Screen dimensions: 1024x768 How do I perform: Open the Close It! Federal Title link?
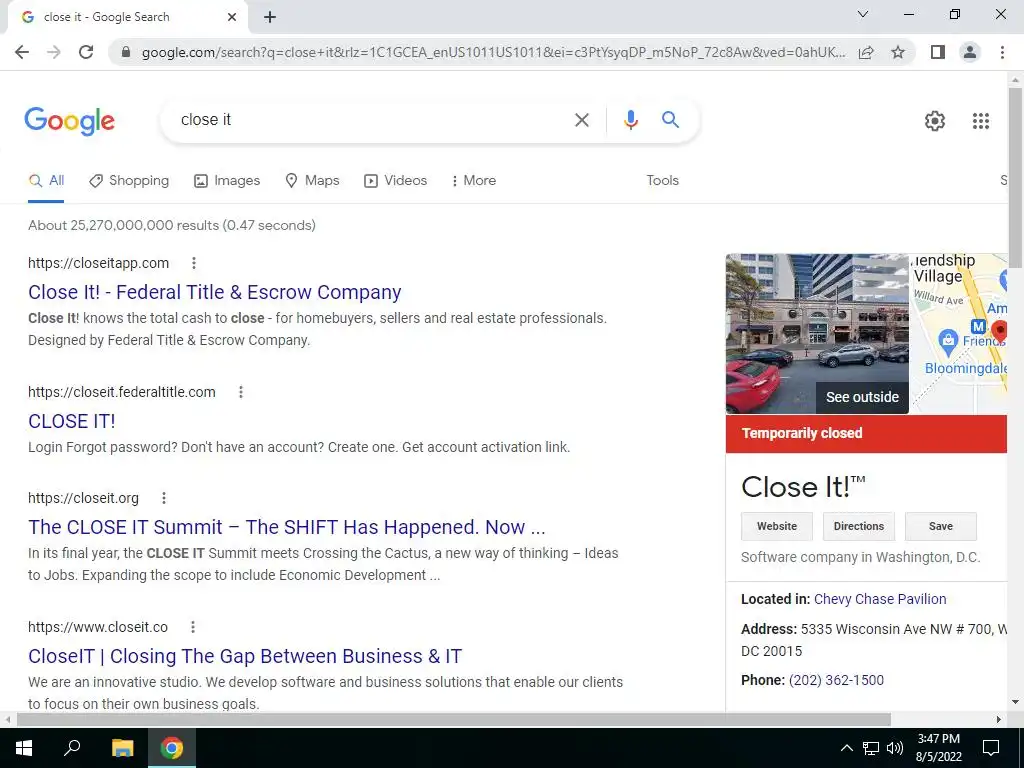(214, 292)
